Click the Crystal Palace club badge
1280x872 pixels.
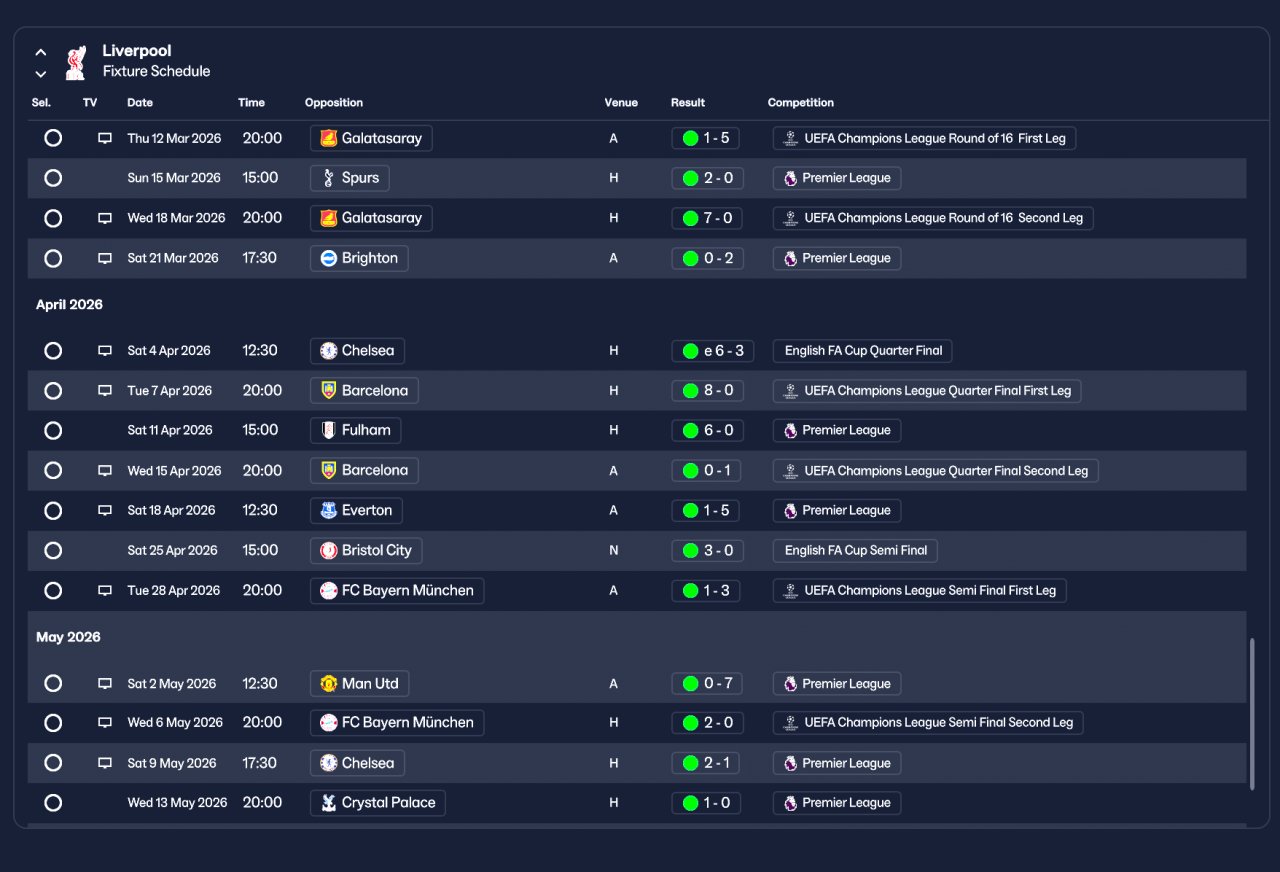click(x=329, y=803)
